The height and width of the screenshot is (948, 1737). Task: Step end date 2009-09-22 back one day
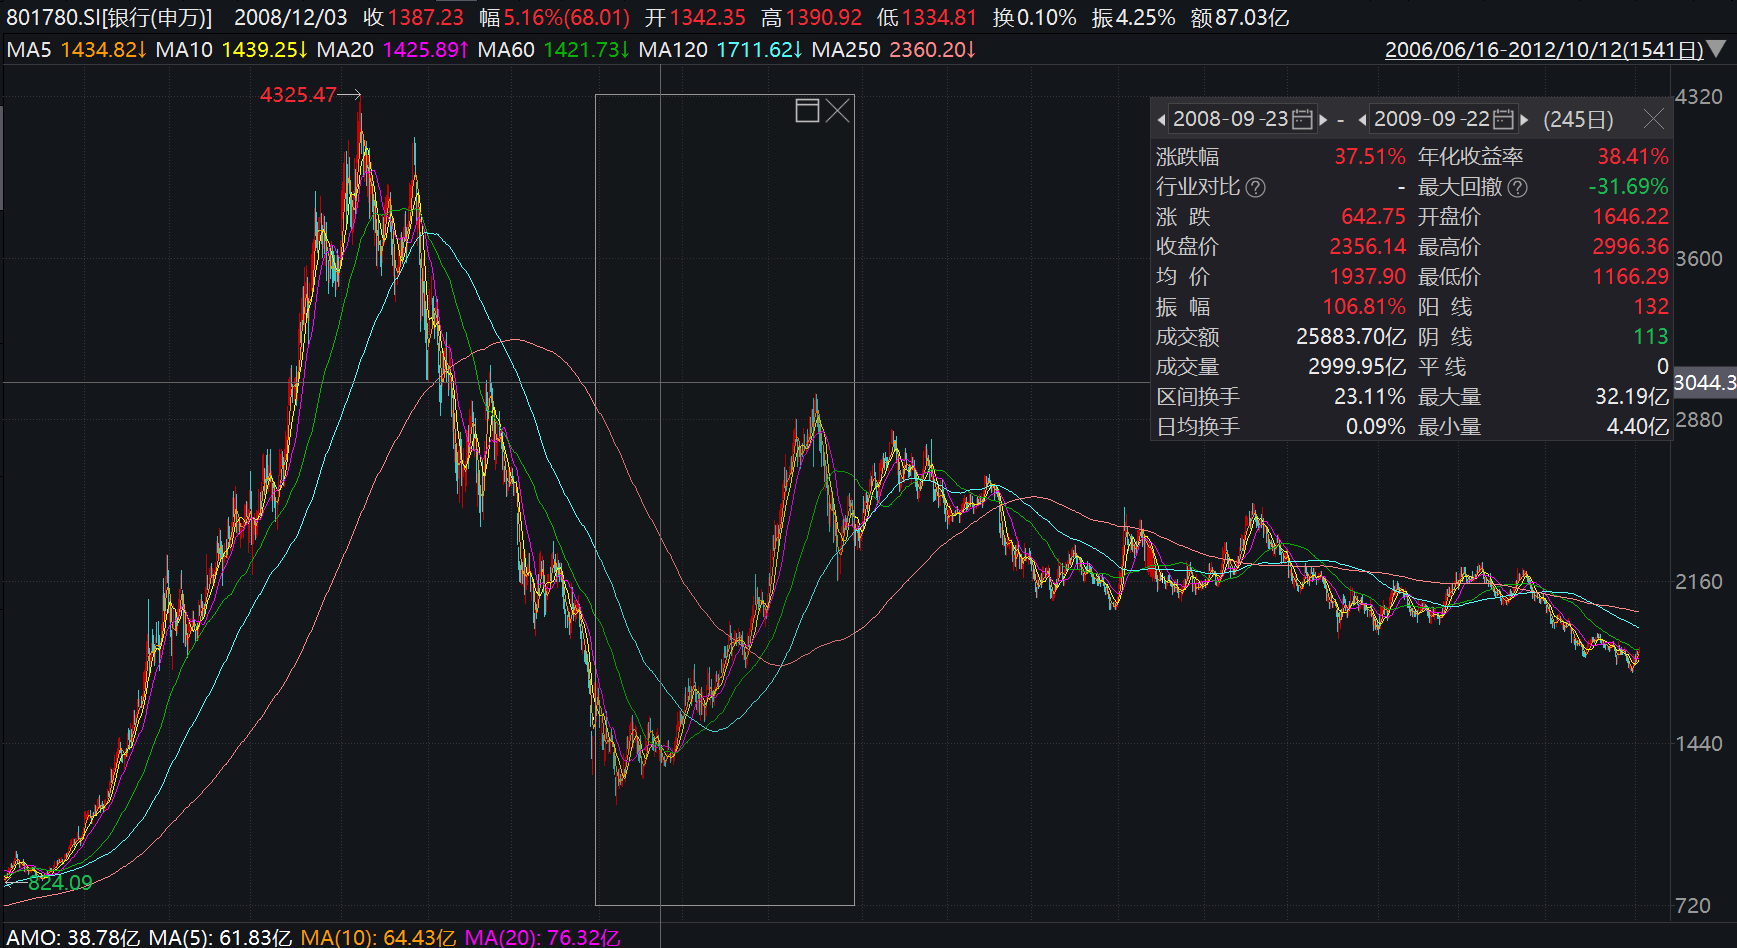tap(1362, 119)
